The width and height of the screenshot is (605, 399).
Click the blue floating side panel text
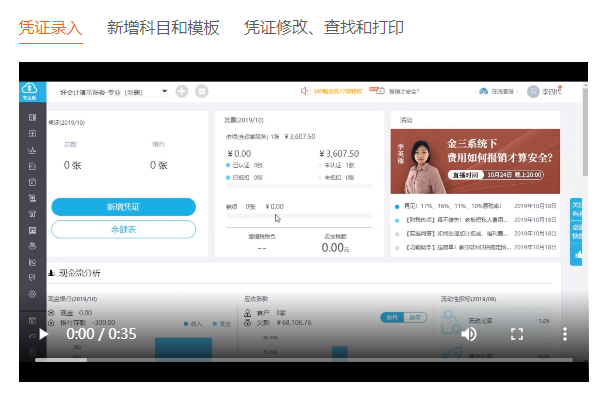tap(576, 220)
